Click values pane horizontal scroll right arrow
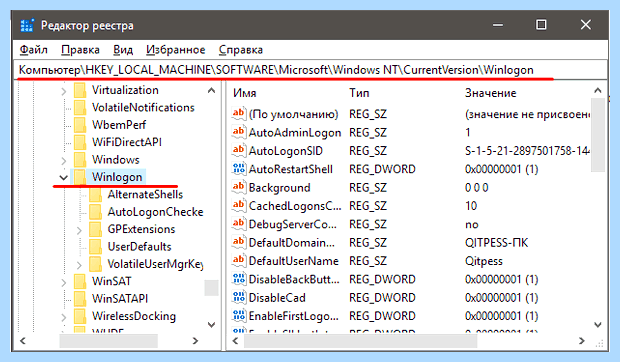The image size is (620, 362). [x=581, y=341]
